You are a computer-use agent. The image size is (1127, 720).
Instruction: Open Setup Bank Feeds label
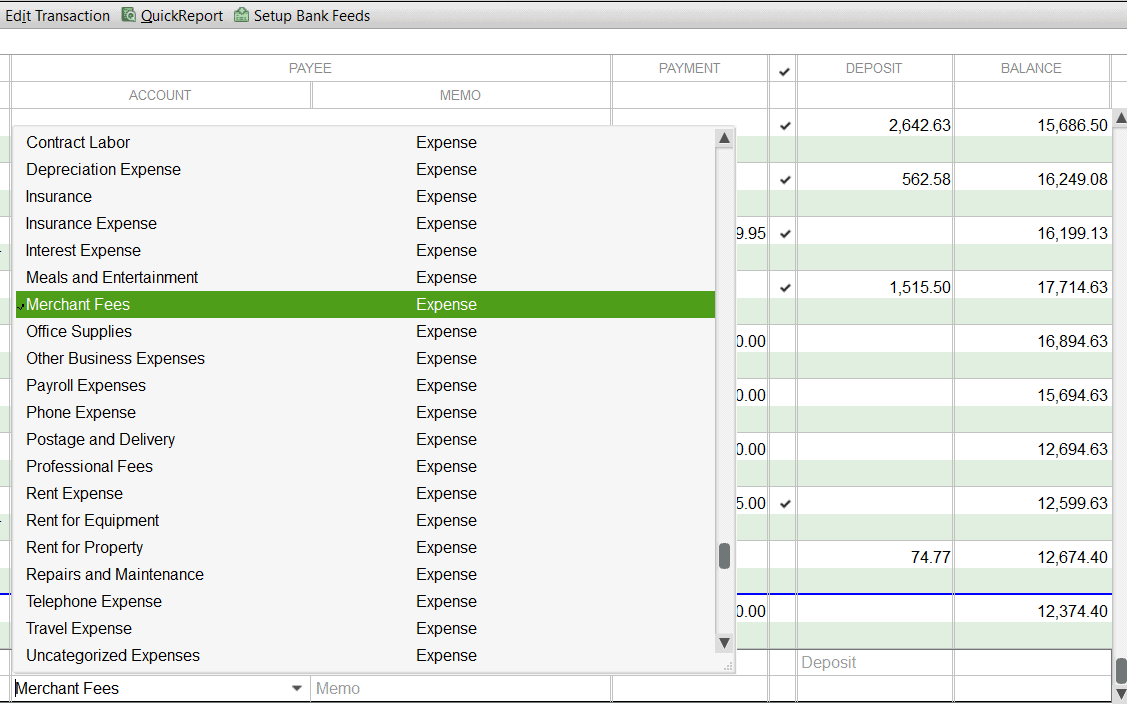312,16
